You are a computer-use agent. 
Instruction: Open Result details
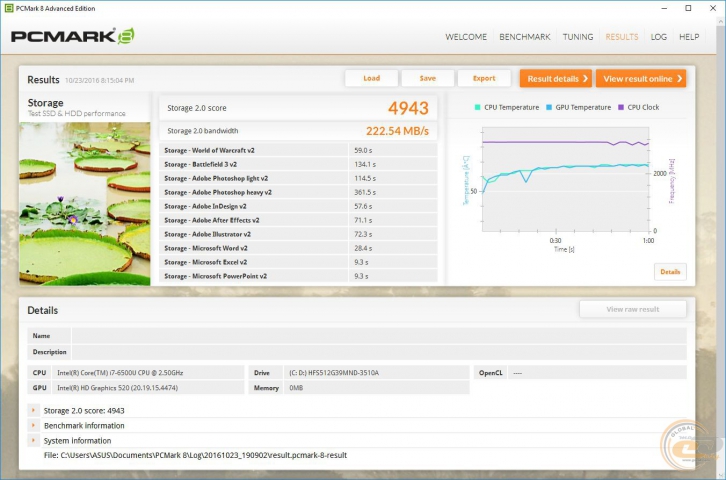click(556, 79)
